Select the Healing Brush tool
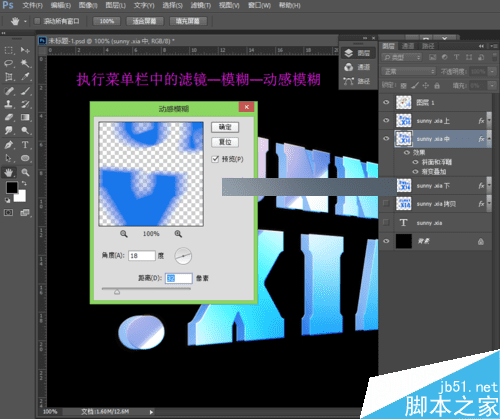Screen dimensions: 500x419 [9, 91]
